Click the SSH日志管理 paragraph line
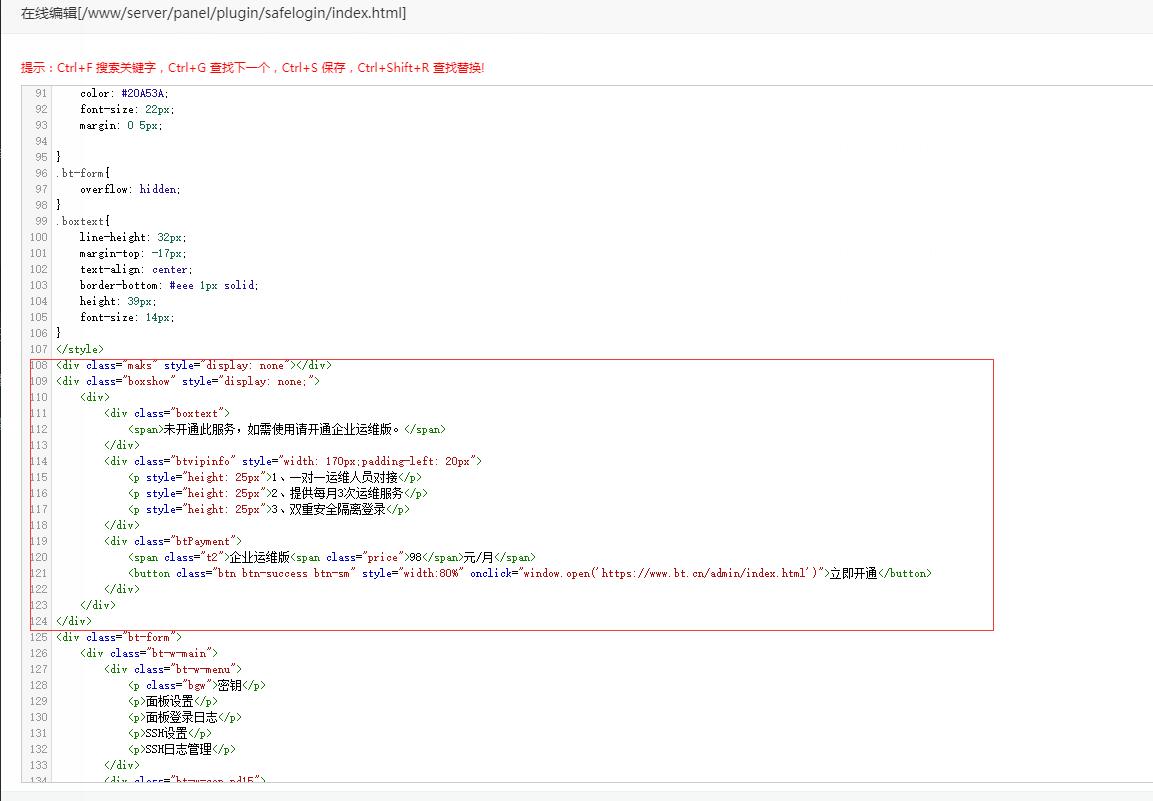Screen dimensions: 1153x801 182,749
